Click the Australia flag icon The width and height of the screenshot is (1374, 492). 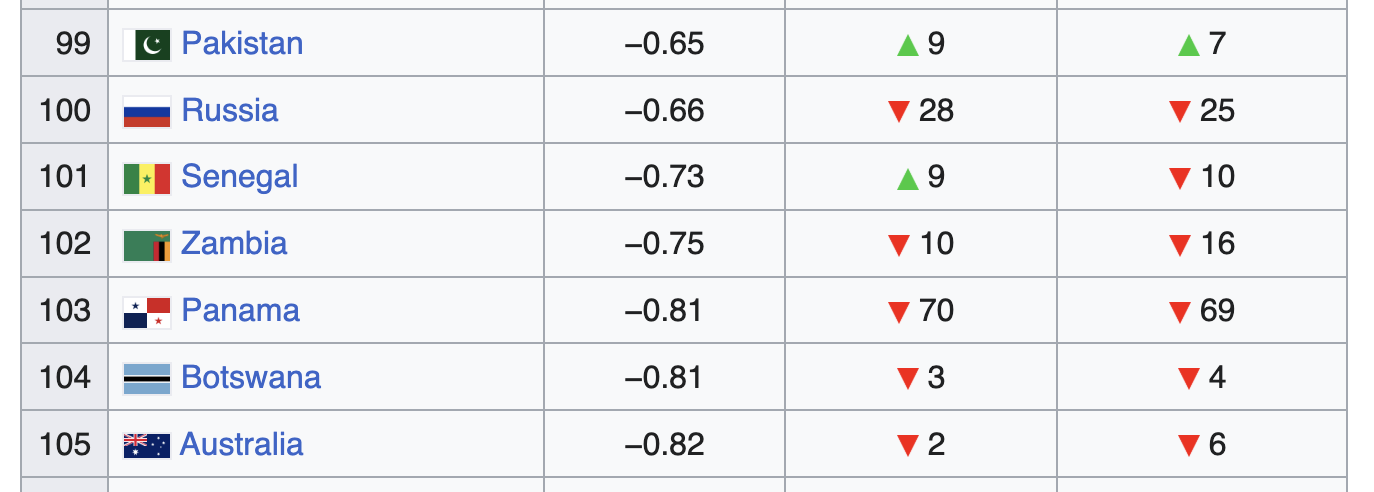pos(147,445)
